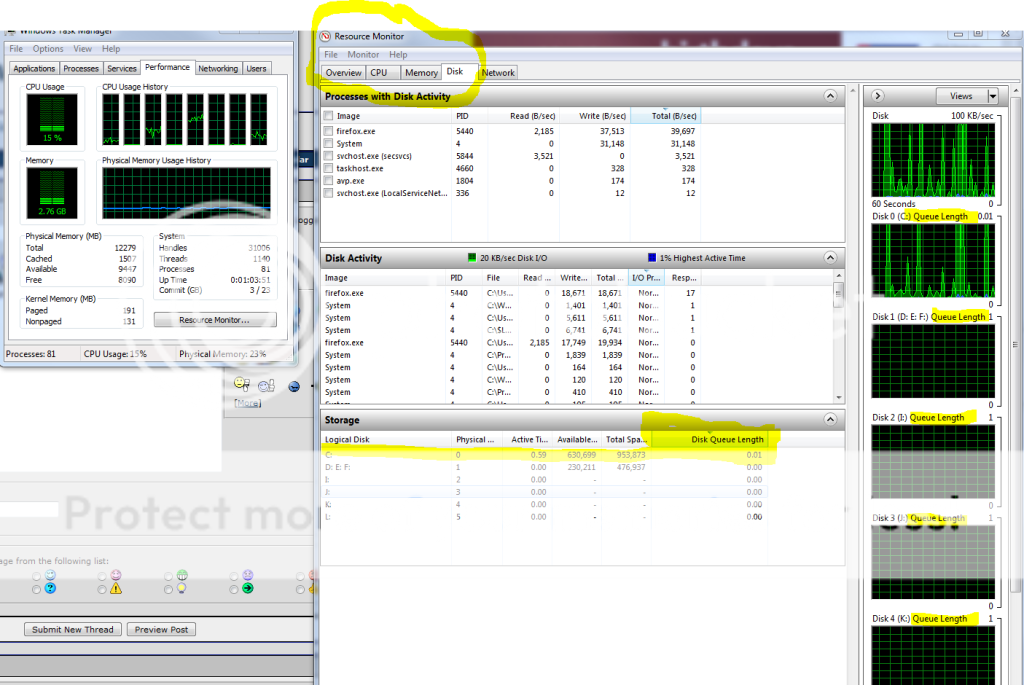1024x685 pixels.
Task: Hide the graph pane with arrow button
Action: coord(878,96)
